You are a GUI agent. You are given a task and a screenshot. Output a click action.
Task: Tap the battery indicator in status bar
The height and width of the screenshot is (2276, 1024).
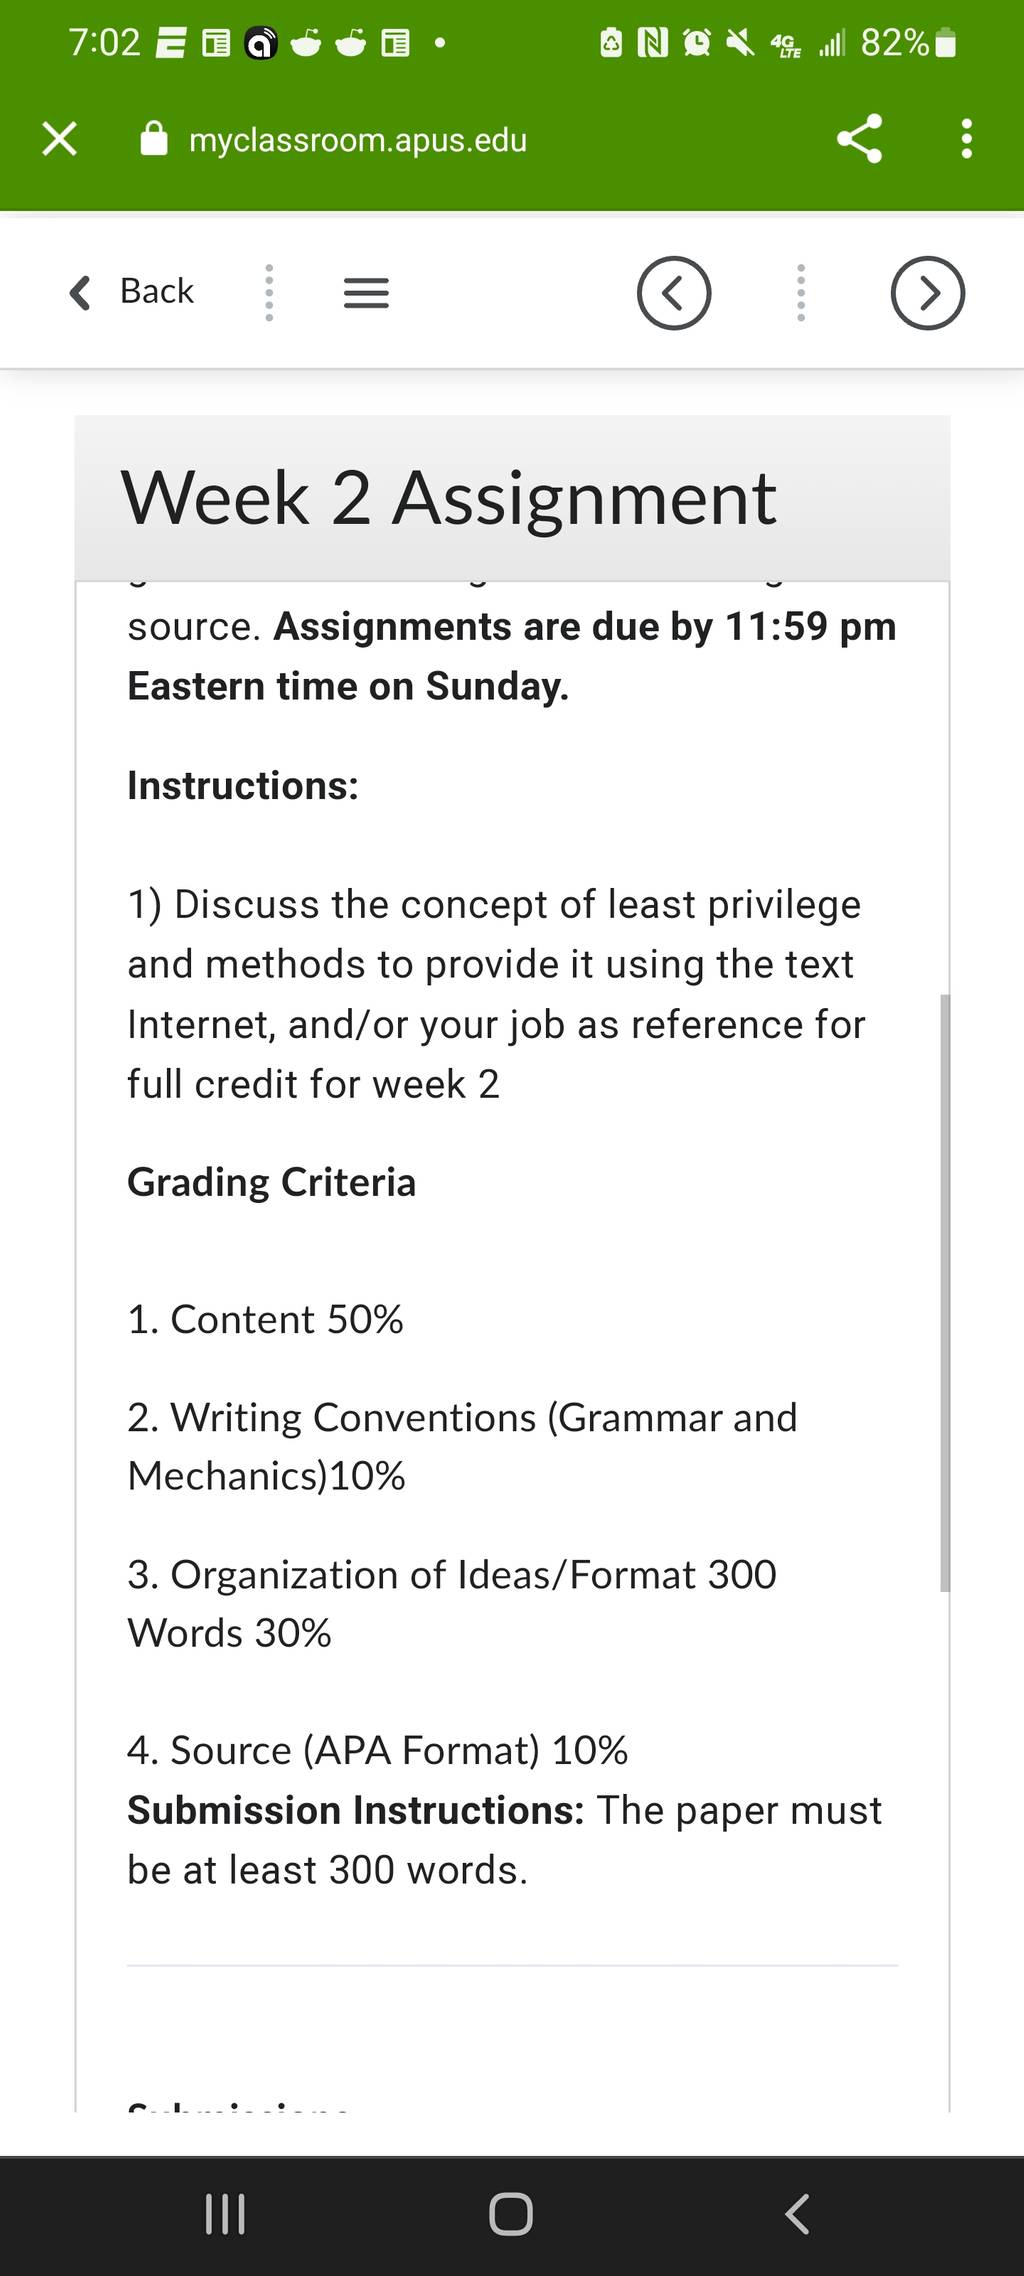click(x=945, y=43)
